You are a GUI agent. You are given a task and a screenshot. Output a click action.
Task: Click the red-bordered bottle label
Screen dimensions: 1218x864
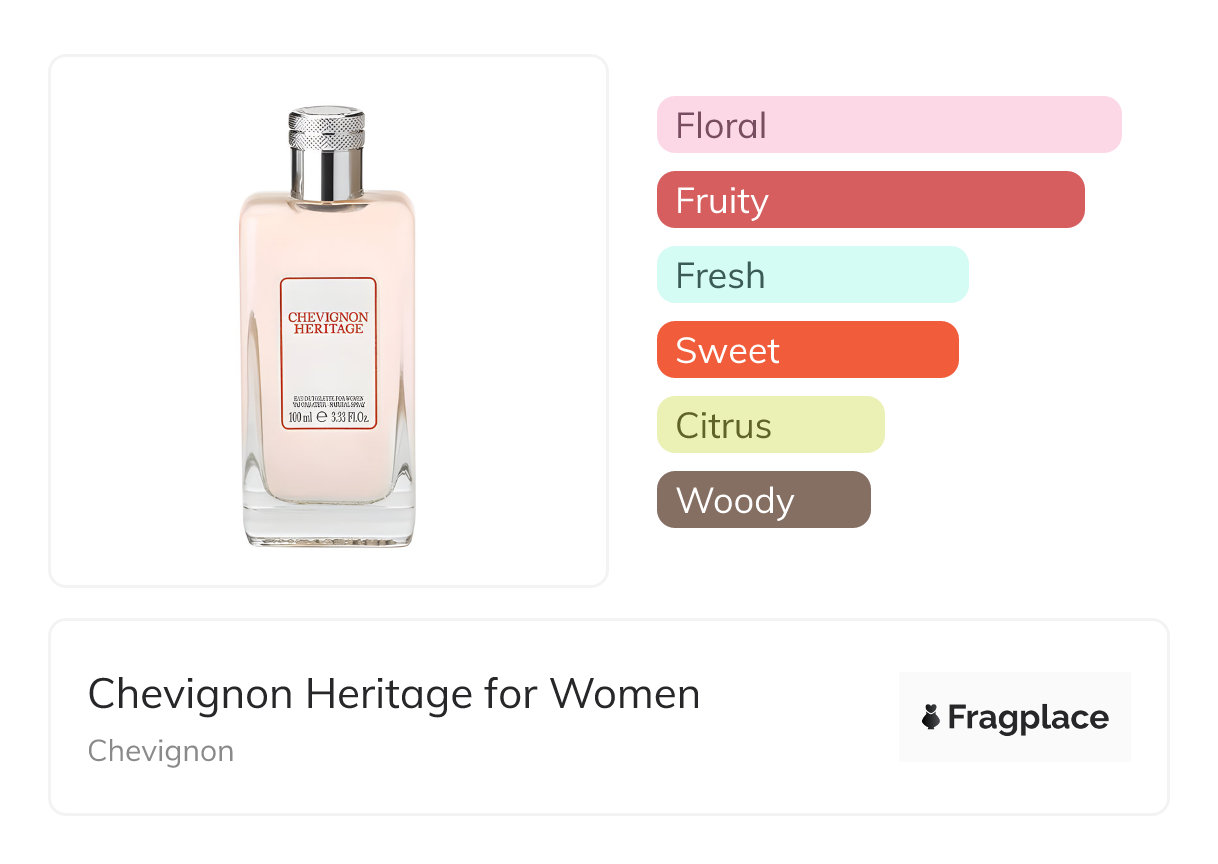[328, 354]
